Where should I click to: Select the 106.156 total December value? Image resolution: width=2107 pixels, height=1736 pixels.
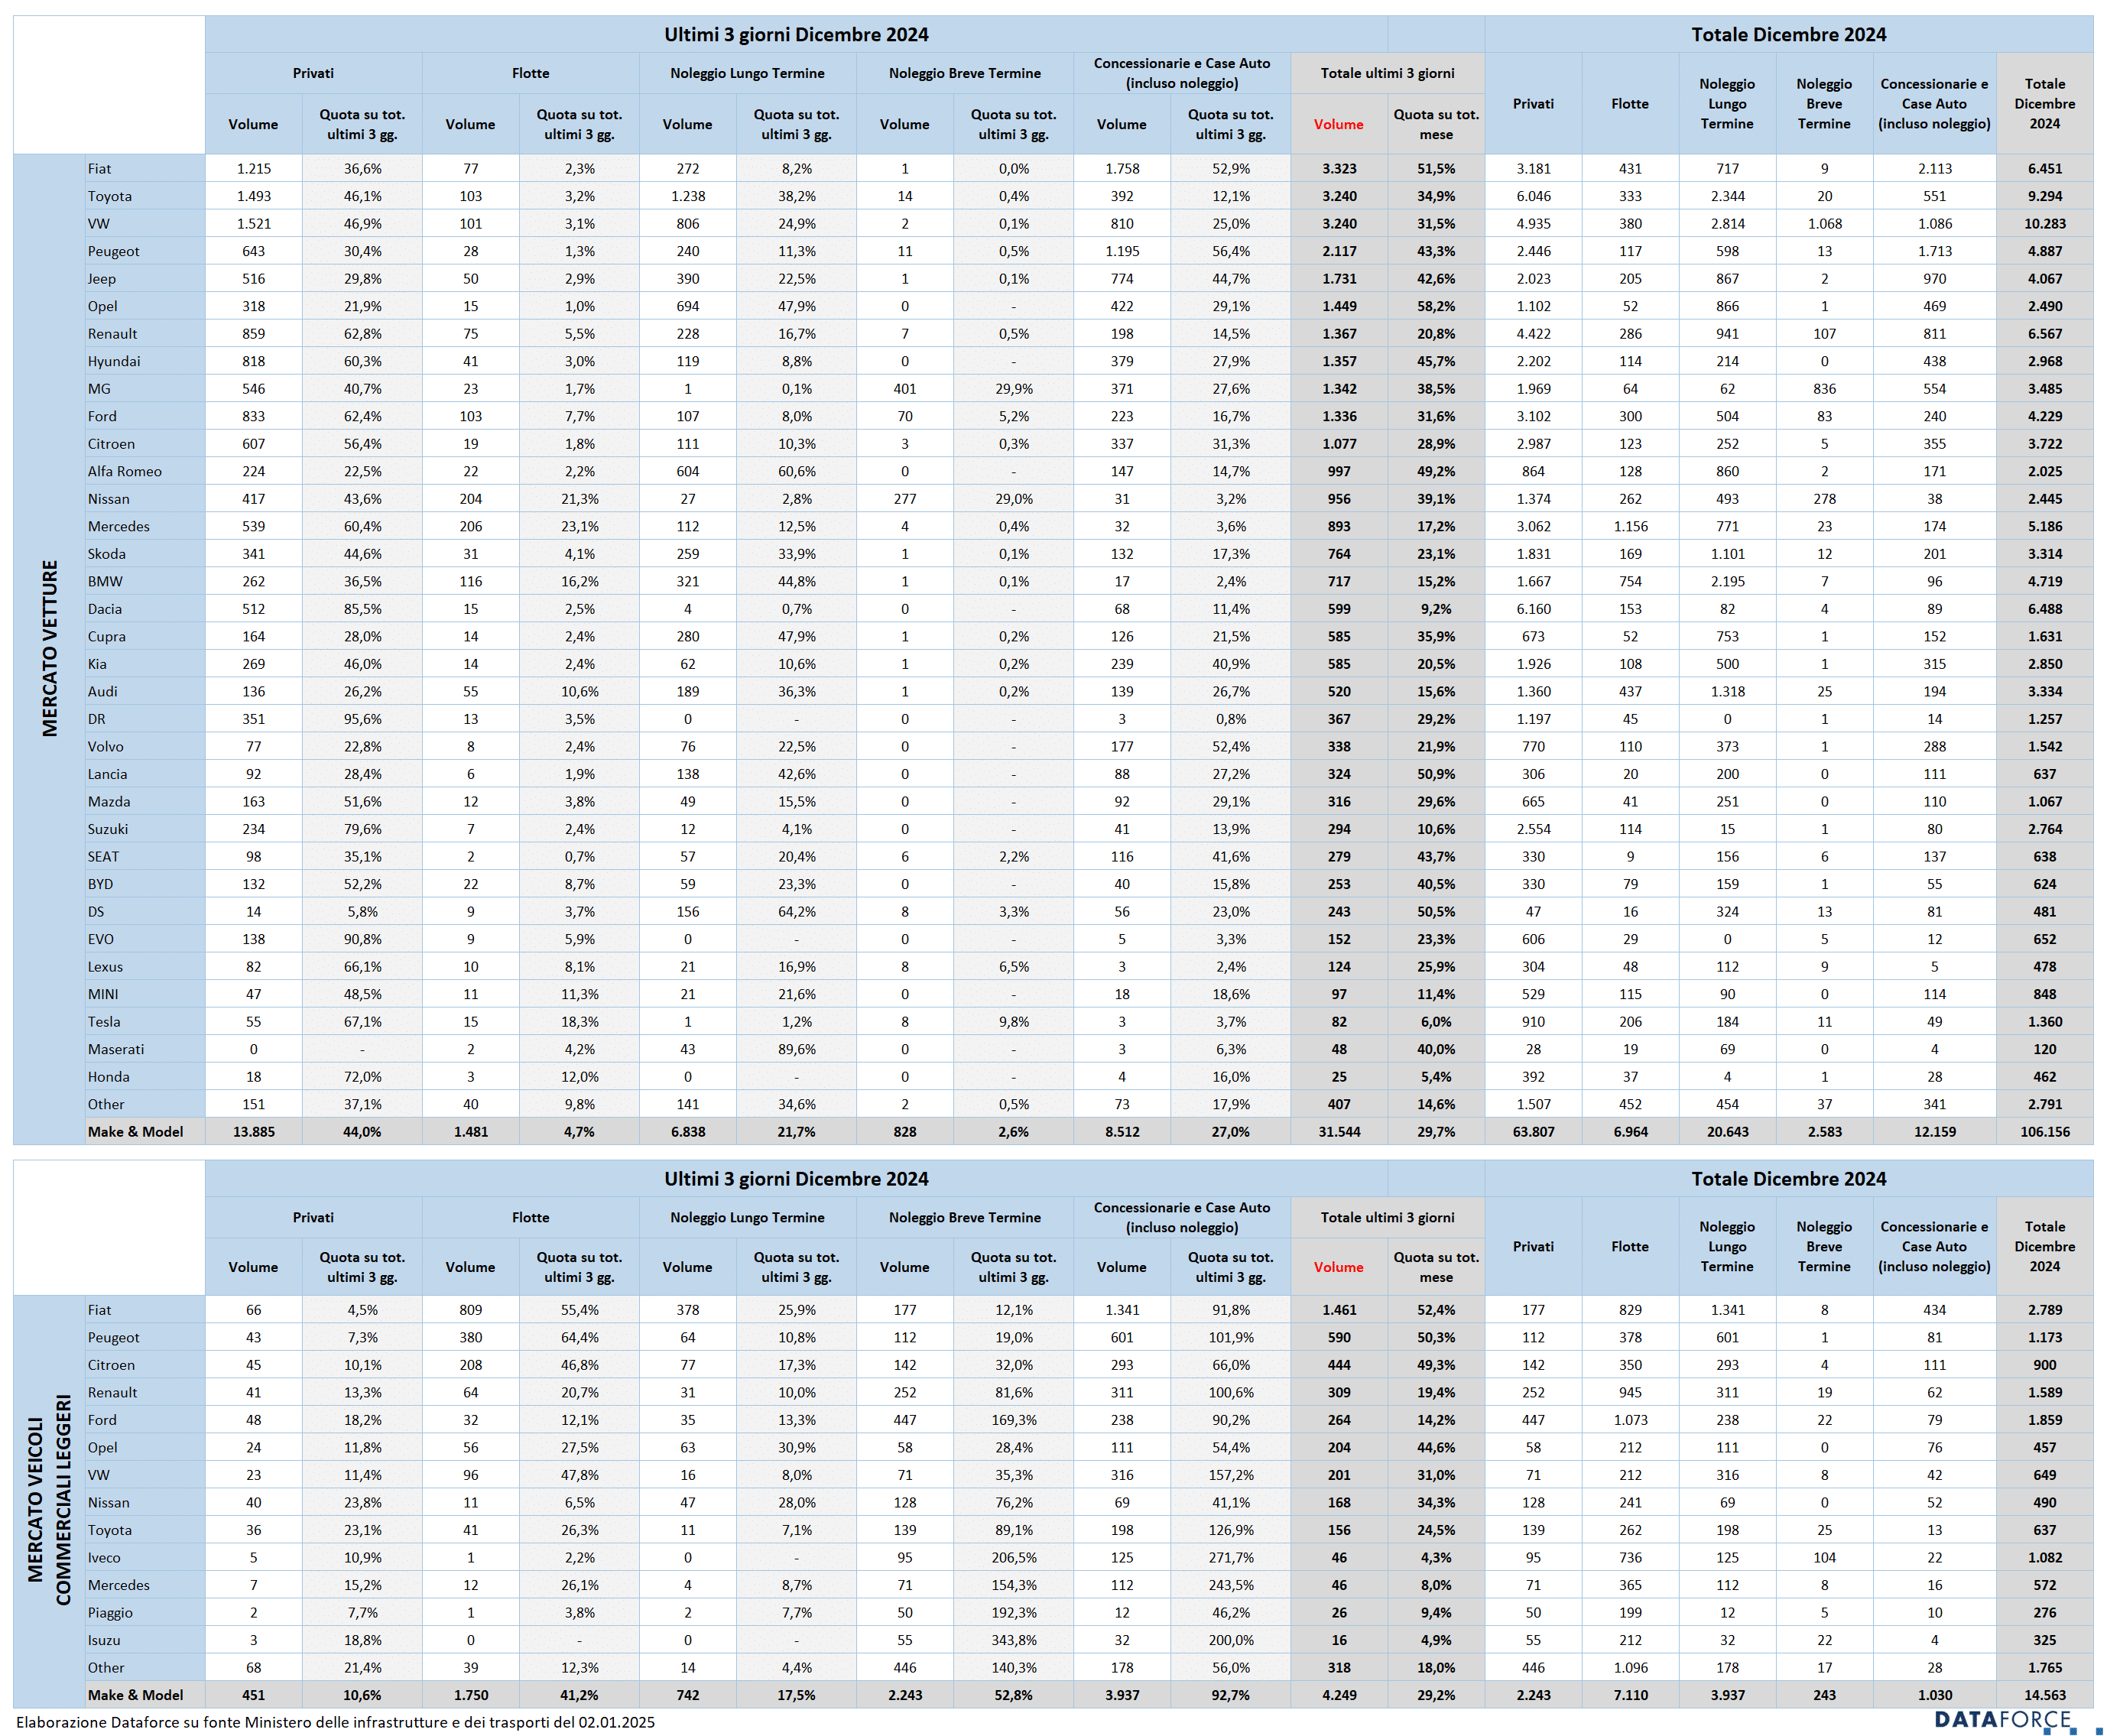(x=2044, y=1131)
